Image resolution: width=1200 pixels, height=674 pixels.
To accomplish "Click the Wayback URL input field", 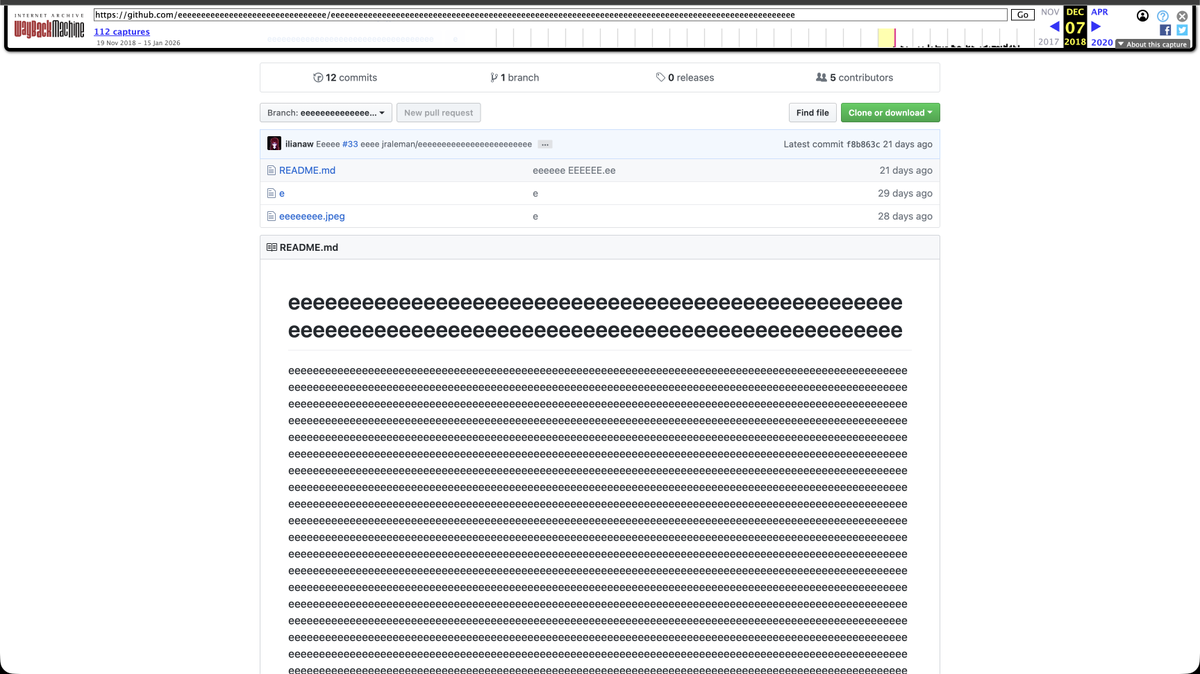I will point(550,15).
